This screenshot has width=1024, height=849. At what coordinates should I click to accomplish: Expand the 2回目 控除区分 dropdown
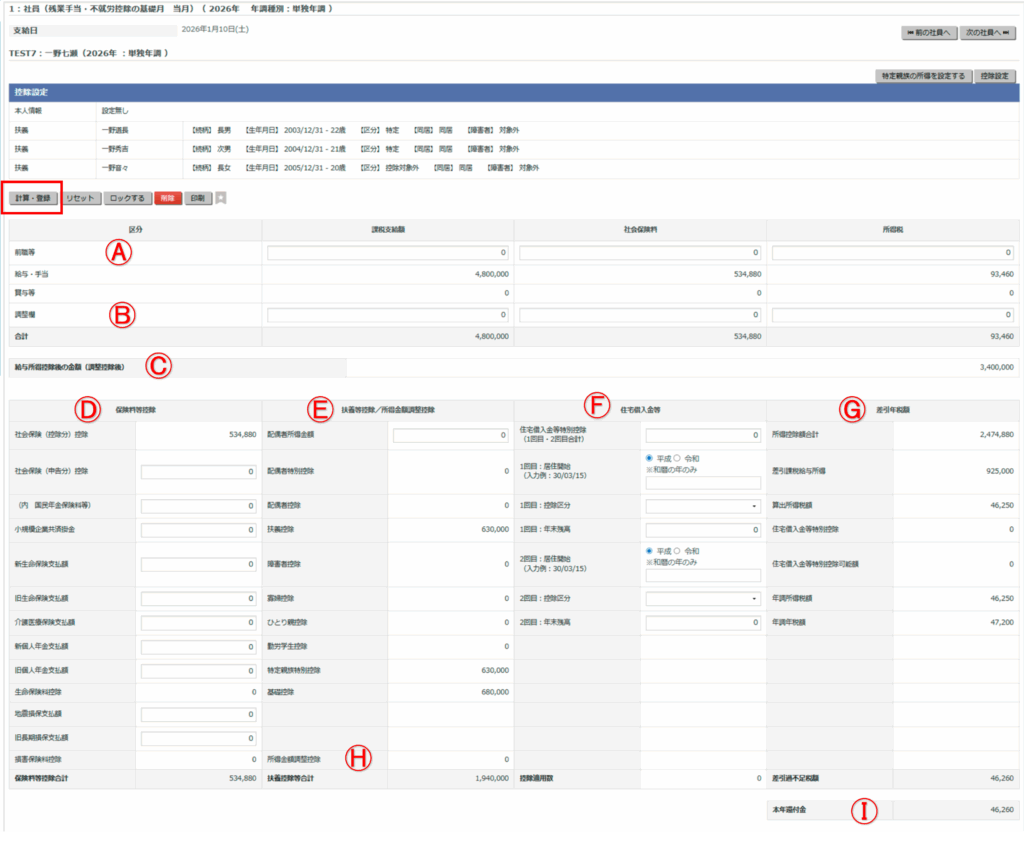pyautogui.click(x=703, y=599)
